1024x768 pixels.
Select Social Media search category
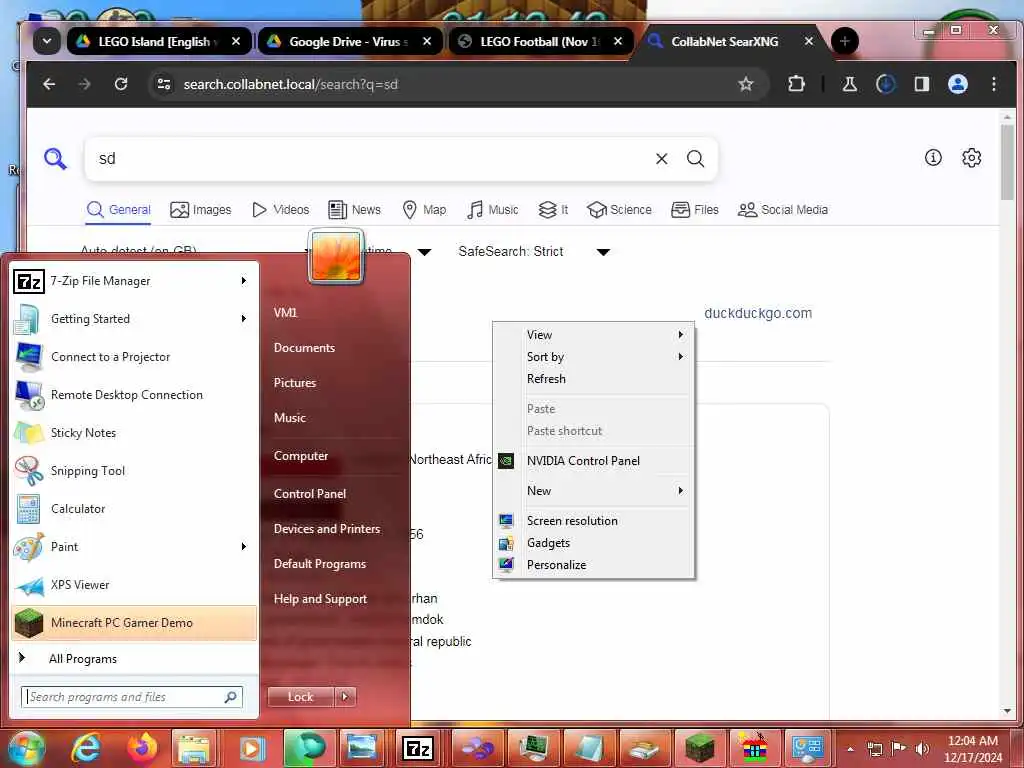[x=783, y=210]
